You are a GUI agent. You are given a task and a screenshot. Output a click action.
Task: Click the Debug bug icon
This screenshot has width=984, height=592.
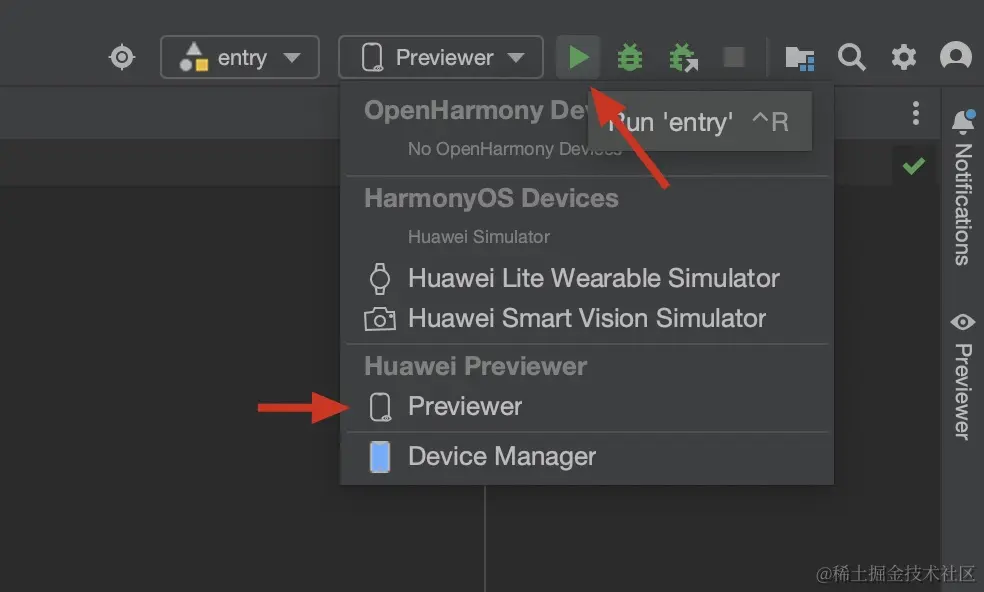tap(630, 57)
